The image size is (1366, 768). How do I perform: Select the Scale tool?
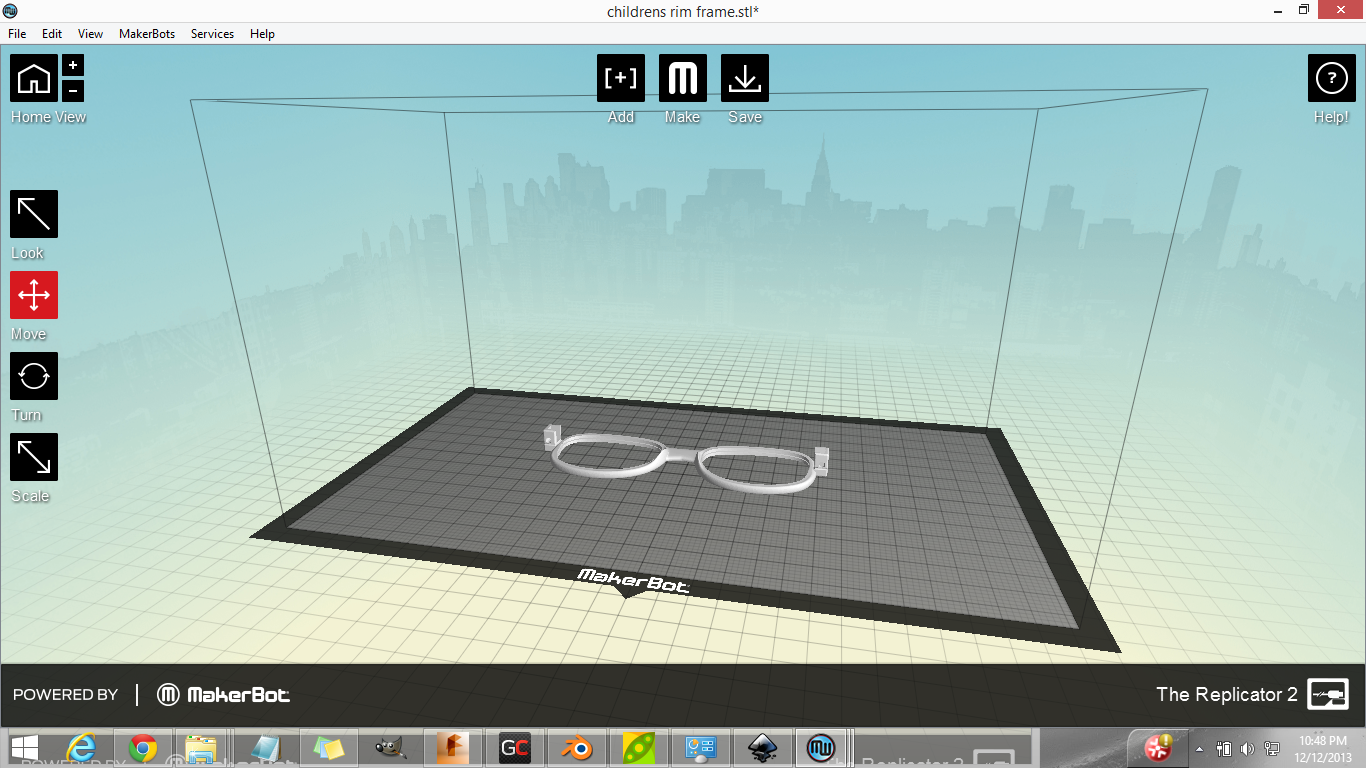34,457
